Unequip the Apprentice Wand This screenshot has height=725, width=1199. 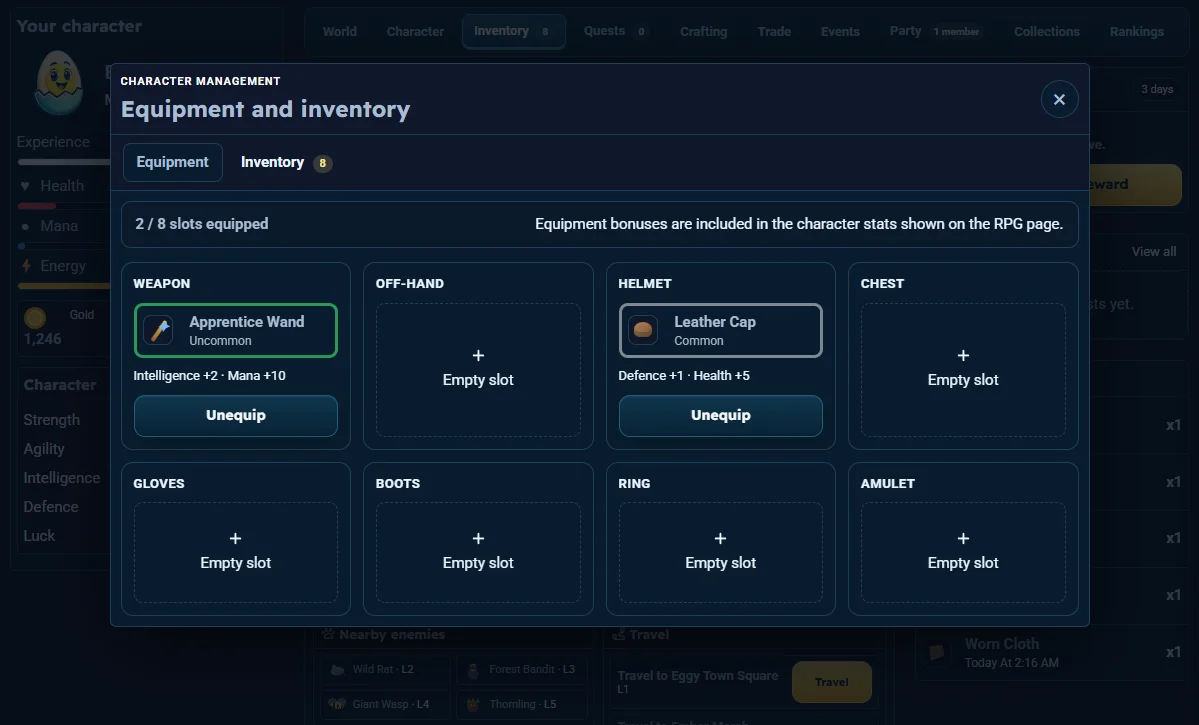[236, 415]
